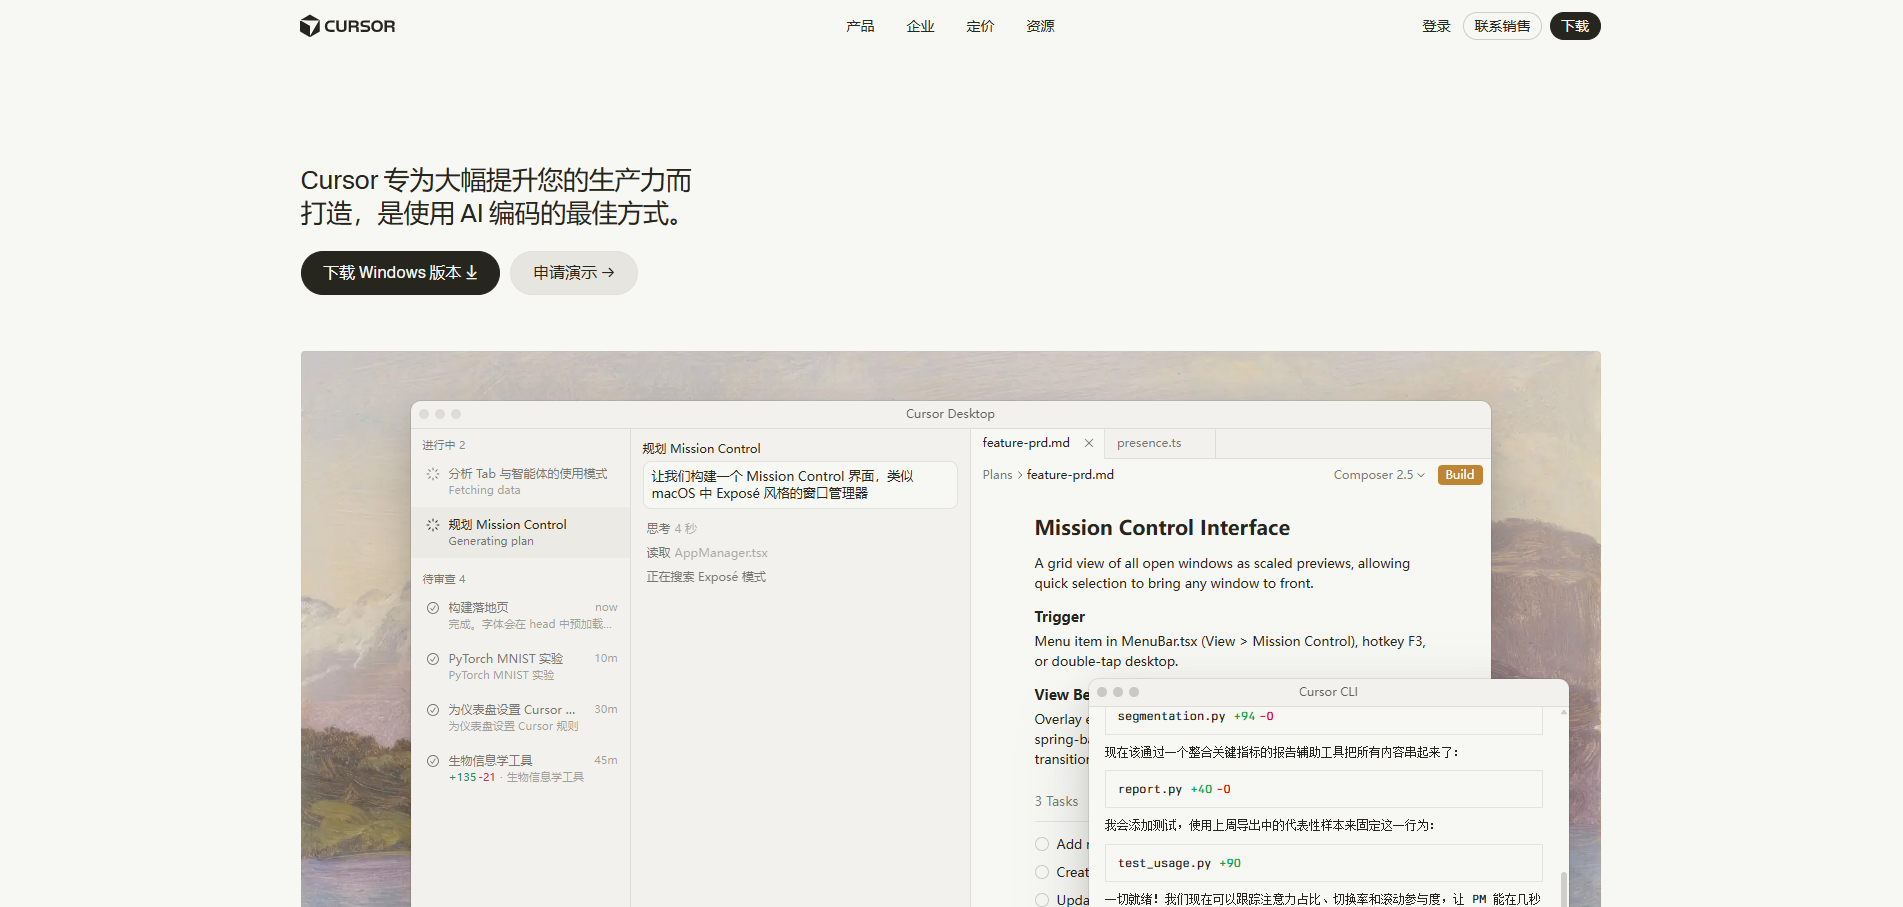Click the spinner icon beside 规划 Mission Control task
Image resolution: width=1903 pixels, height=907 pixels.
(433, 525)
